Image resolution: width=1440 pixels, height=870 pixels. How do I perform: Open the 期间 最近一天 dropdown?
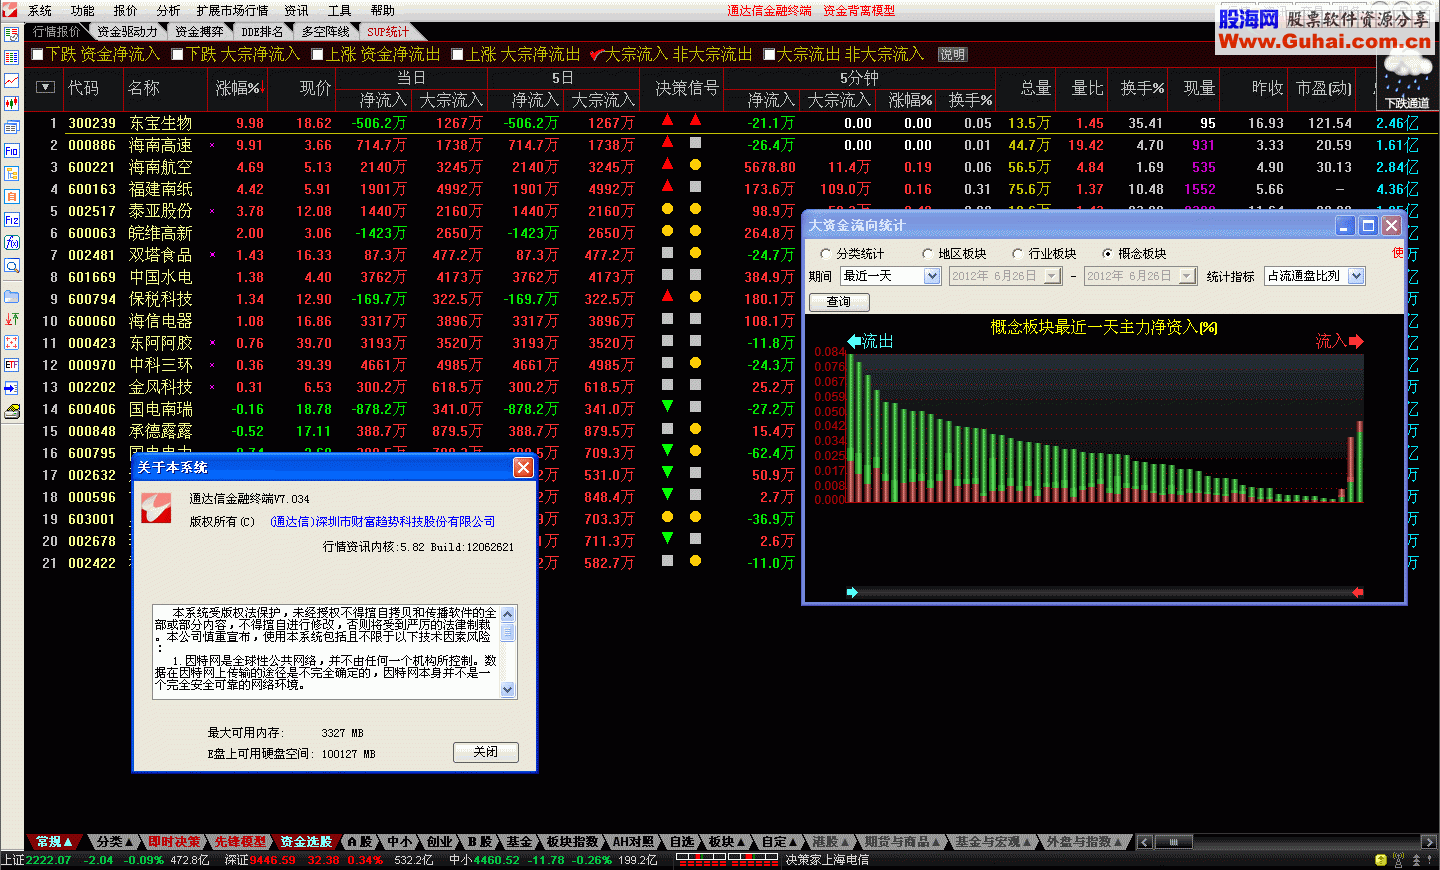(932, 276)
